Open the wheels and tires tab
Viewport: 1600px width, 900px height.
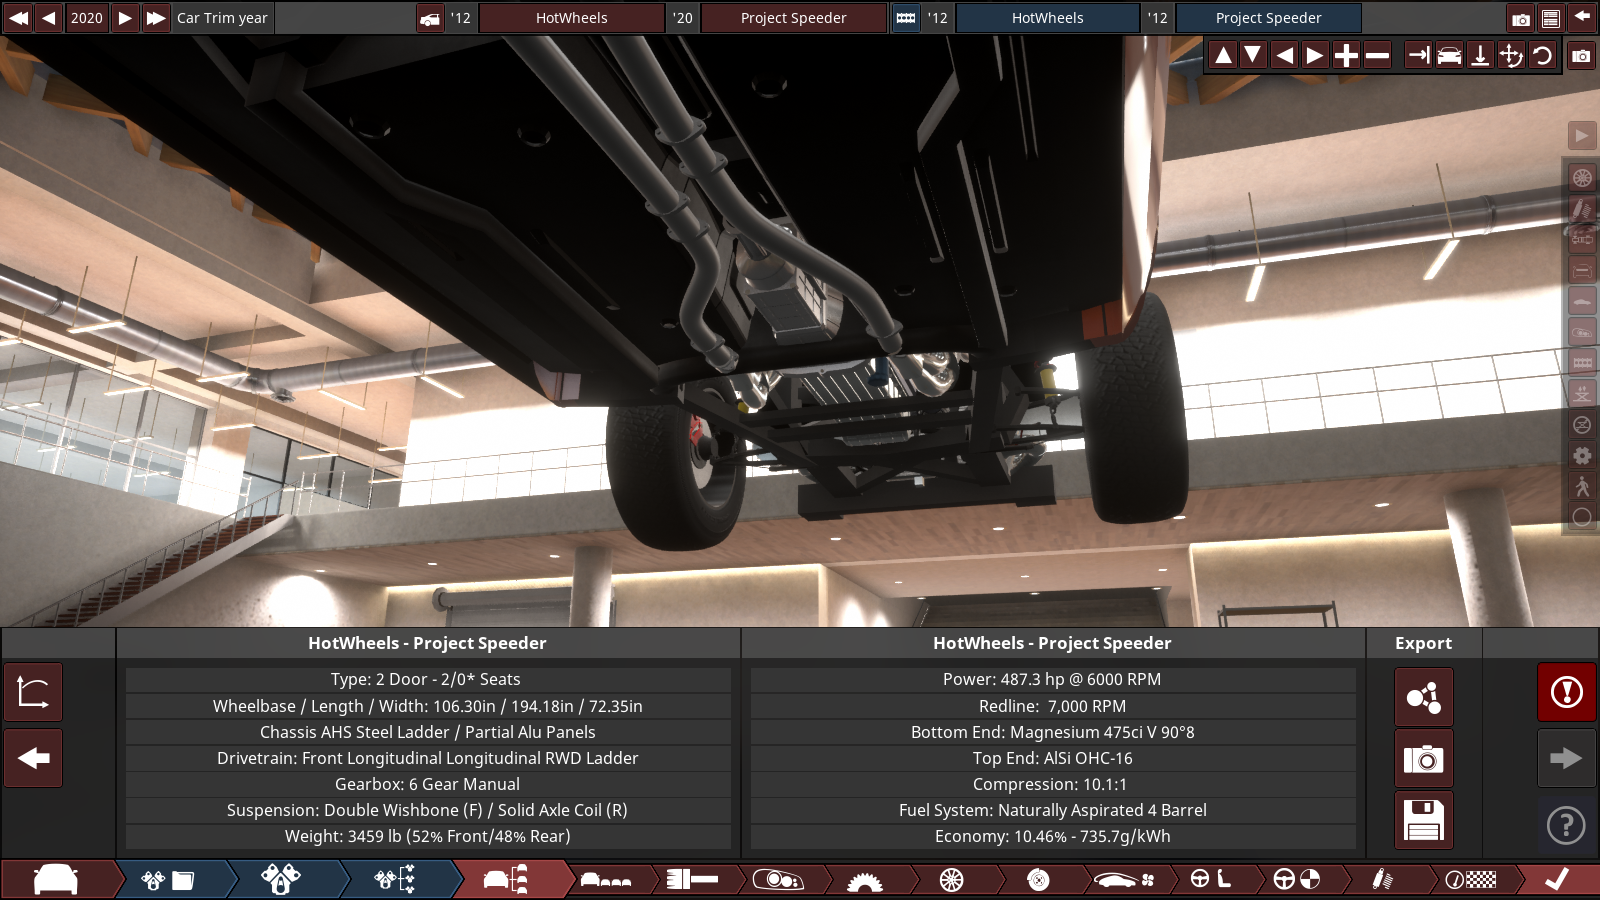(x=951, y=880)
